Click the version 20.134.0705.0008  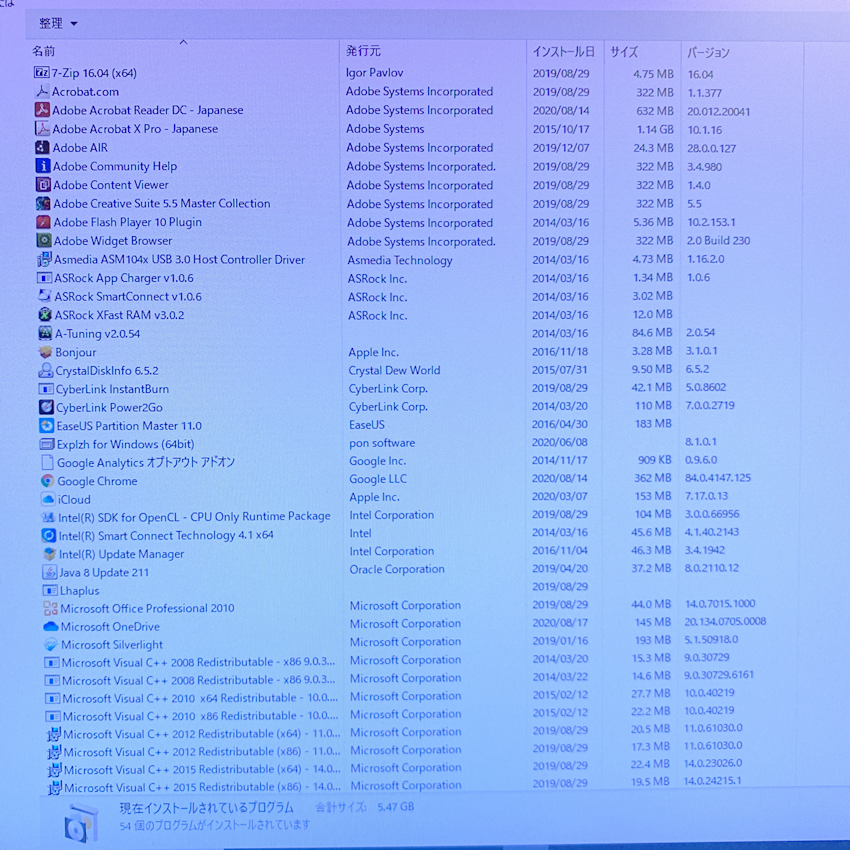click(725, 621)
